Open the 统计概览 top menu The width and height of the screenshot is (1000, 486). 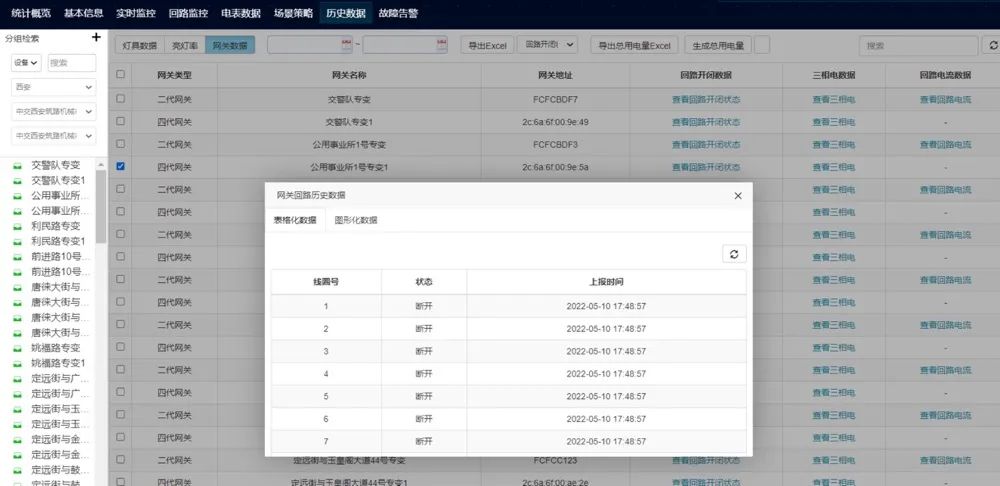pos(31,13)
